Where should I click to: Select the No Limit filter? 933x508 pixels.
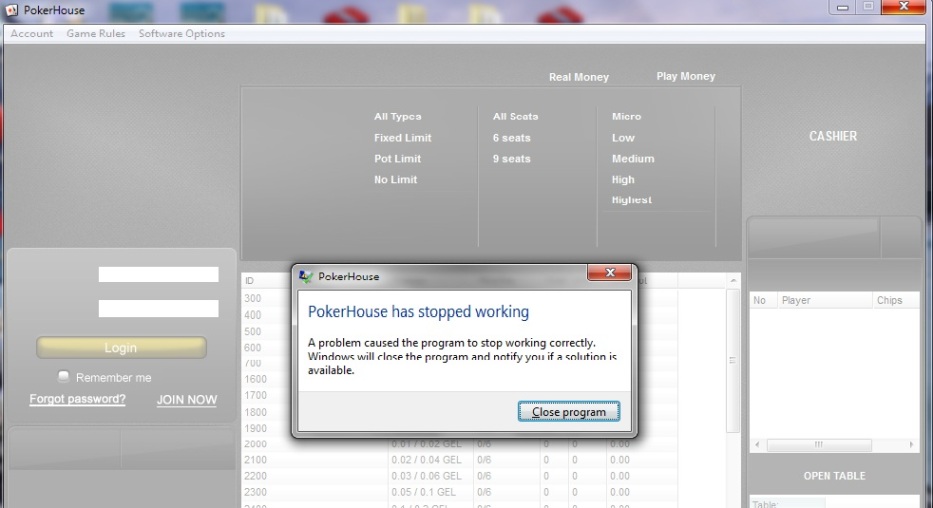click(395, 180)
